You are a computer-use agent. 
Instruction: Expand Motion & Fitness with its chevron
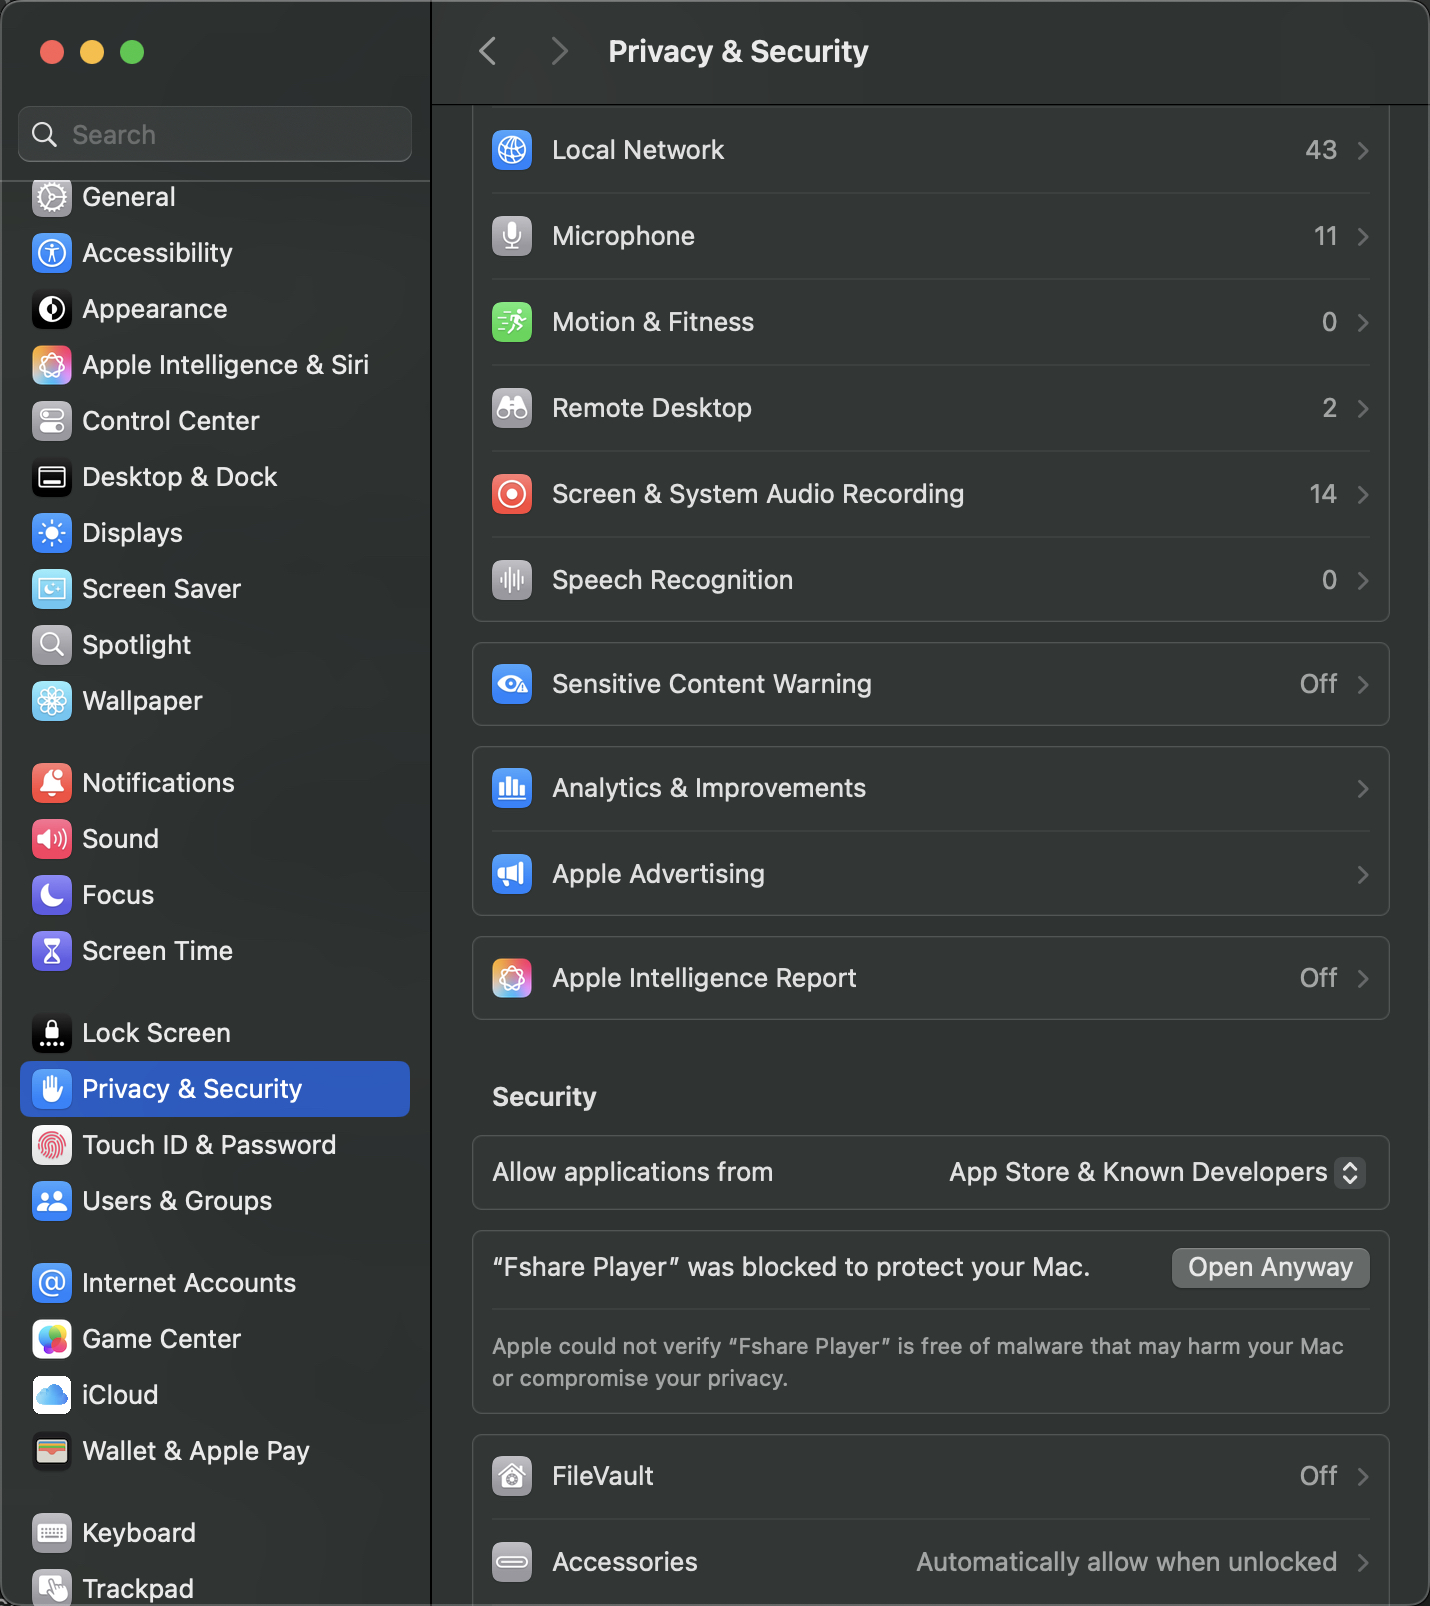1363,322
